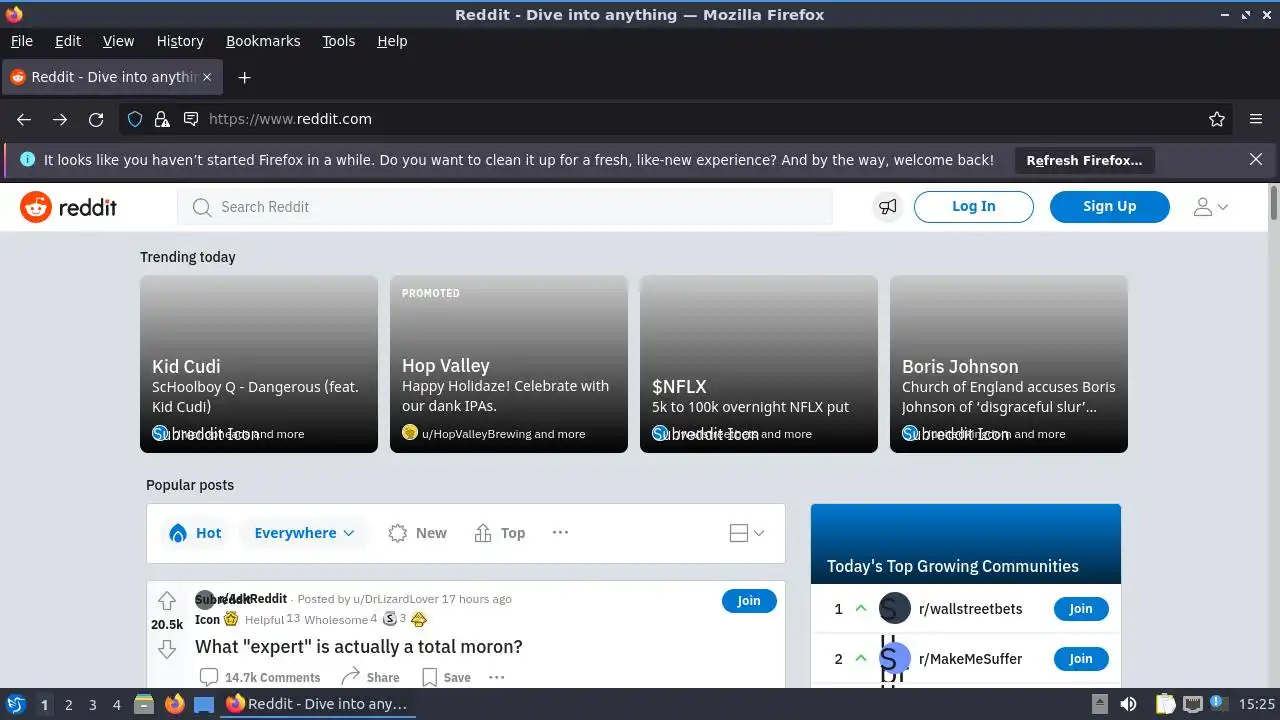This screenshot has height=720, width=1280.
Task: Upvote the AskReddit post
Action: tap(167, 600)
